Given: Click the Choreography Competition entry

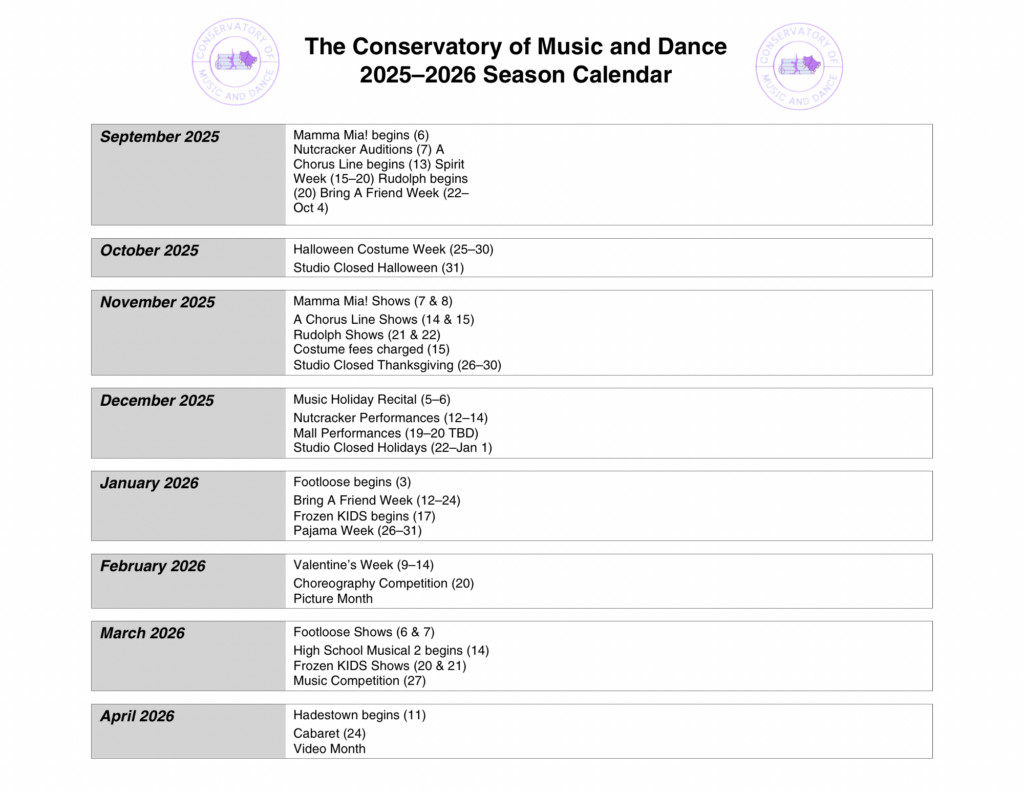Looking at the screenshot, I should click(x=383, y=582).
